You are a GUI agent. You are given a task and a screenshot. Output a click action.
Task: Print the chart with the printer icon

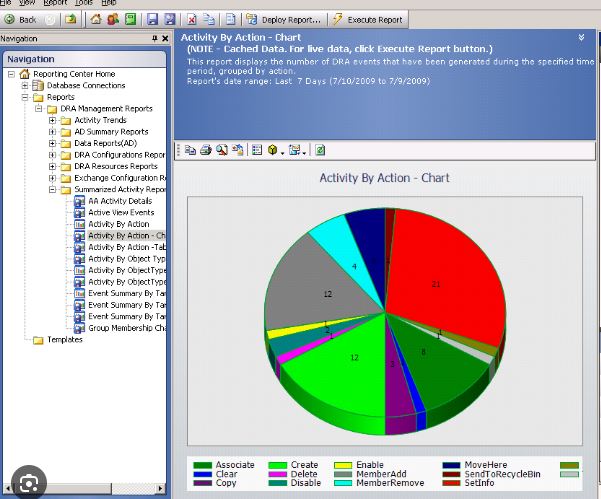point(206,150)
